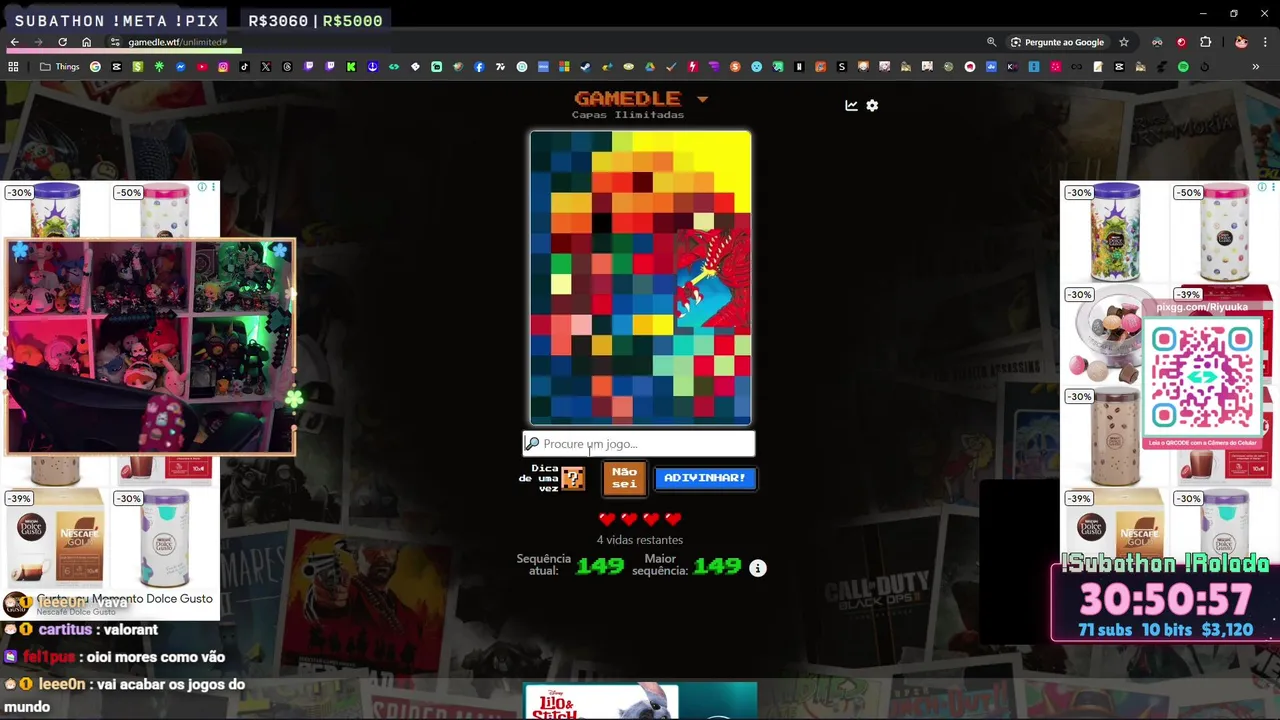Open the apps grid in bookmarks bar
The height and width of the screenshot is (720, 1280).
(13, 67)
